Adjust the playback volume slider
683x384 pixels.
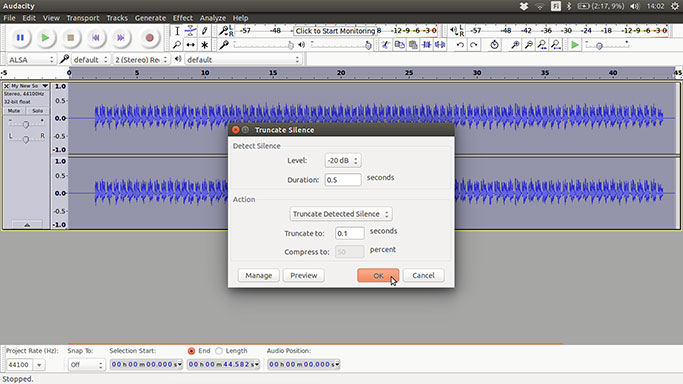point(342,45)
